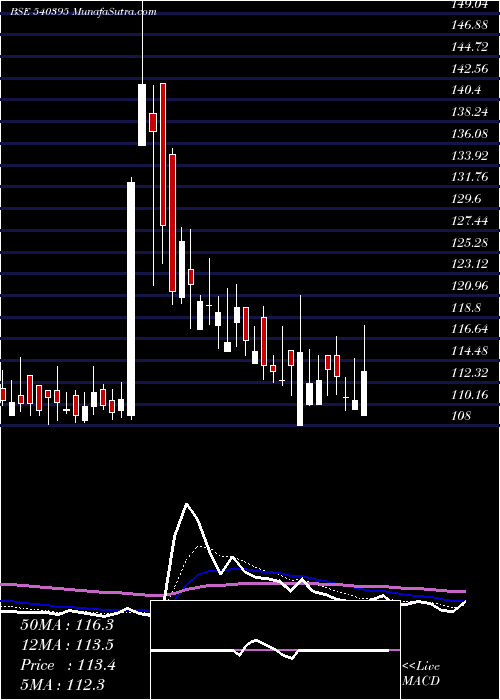The width and height of the screenshot is (500, 700).
Task: Click the 140.4 price axis label
Action: 467,90
